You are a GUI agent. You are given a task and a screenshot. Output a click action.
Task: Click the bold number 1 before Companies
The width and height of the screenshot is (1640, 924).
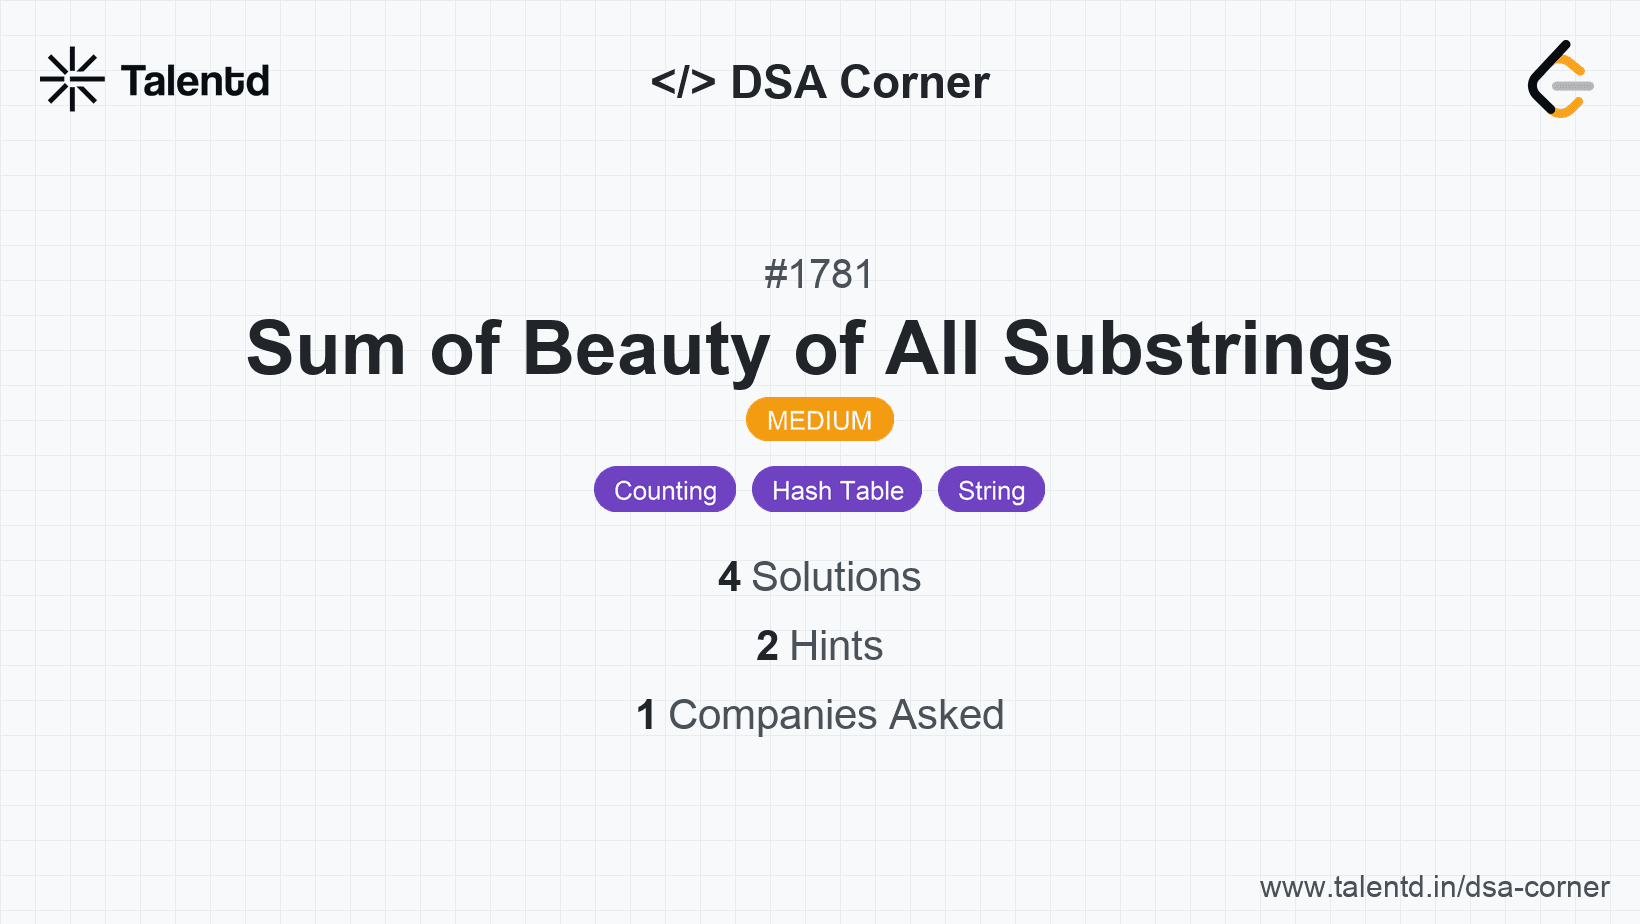(x=646, y=715)
